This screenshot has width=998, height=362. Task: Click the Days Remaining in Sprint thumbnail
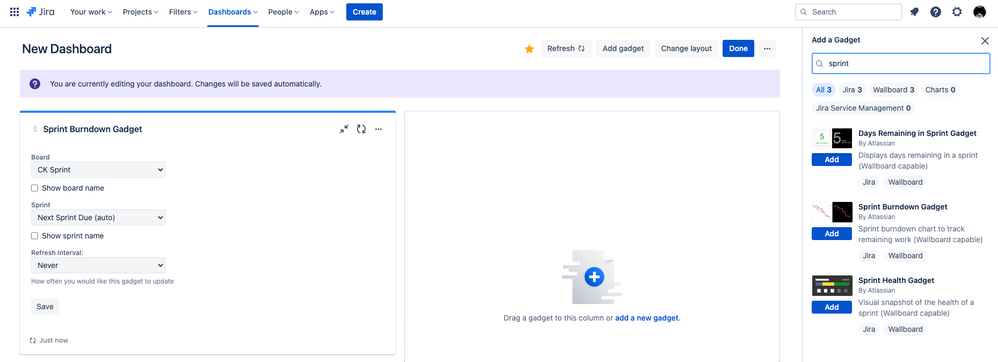832,139
